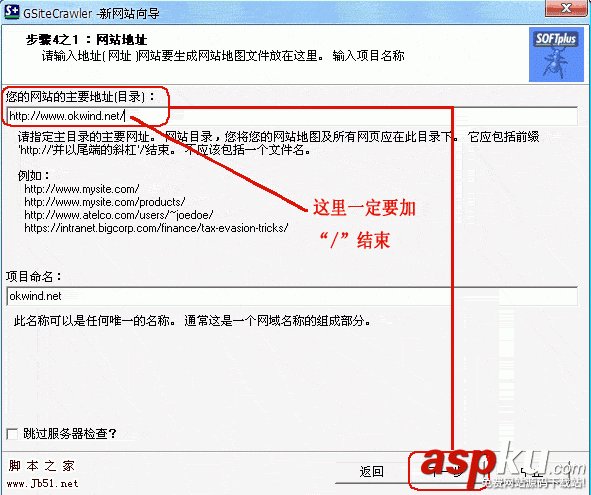Click the 返回 back button

click(x=371, y=471)
